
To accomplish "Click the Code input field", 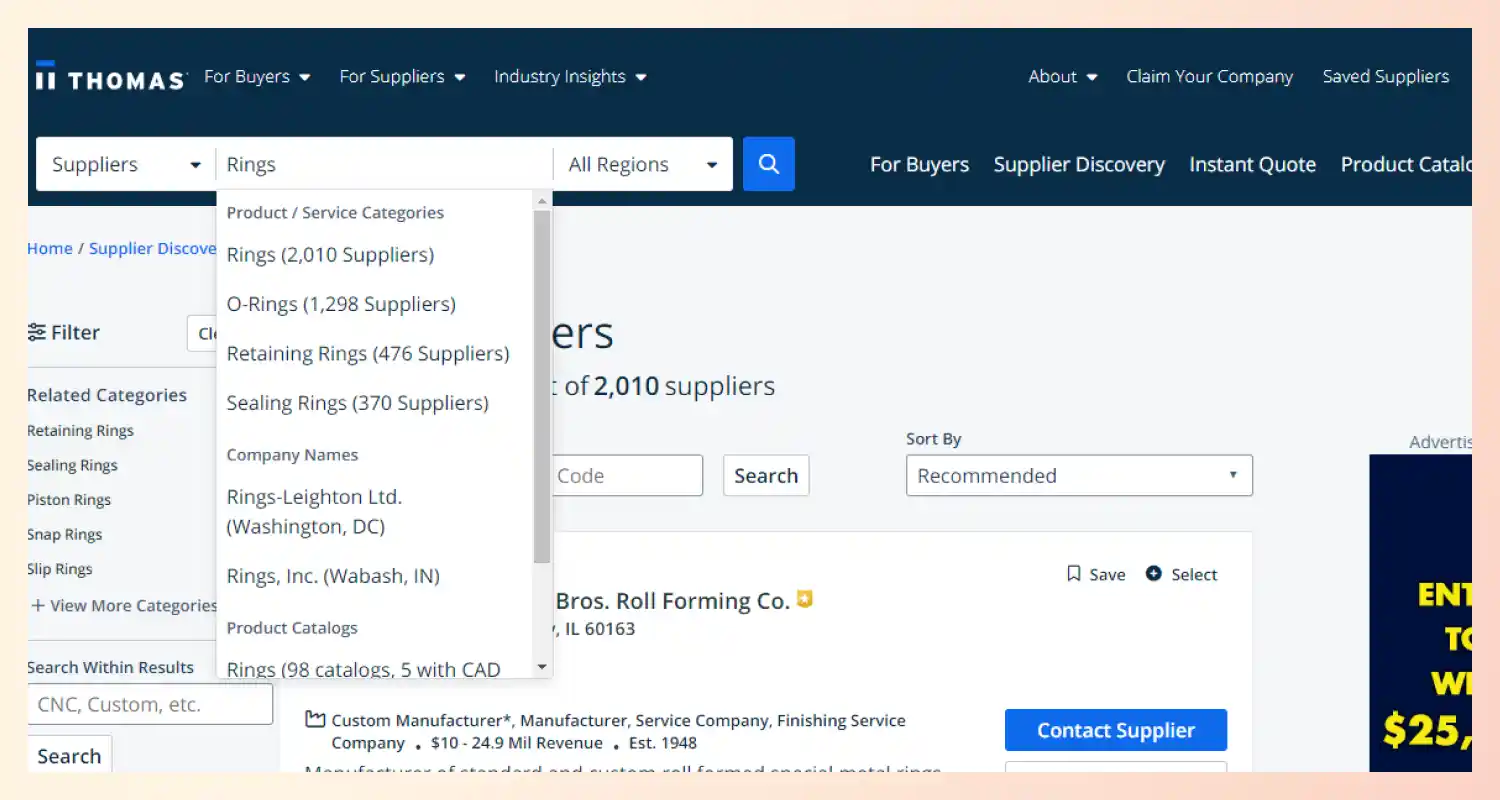I will [x=628, y=476].
